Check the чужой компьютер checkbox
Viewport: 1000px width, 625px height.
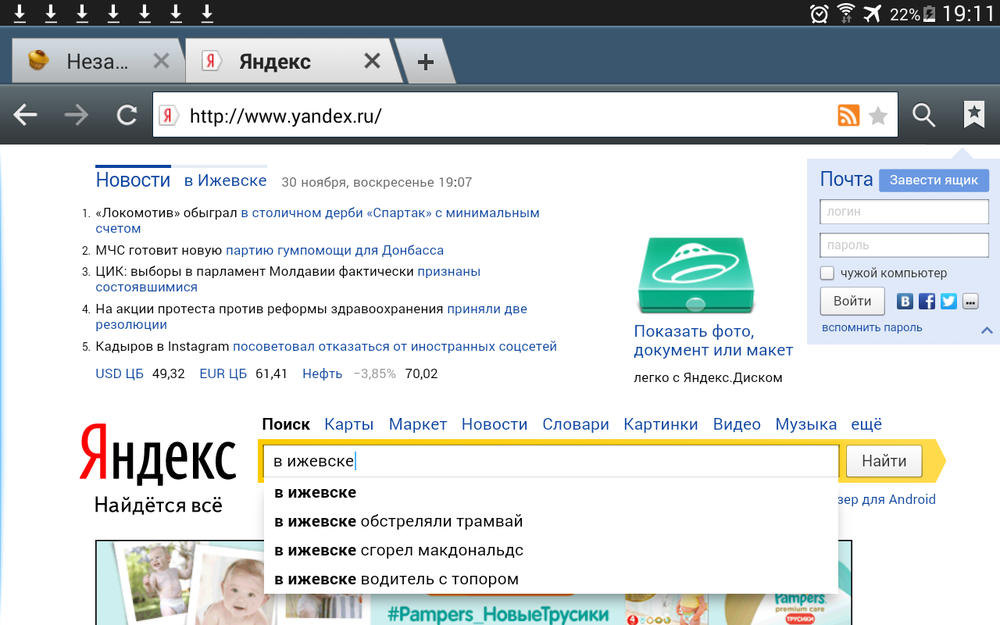[x=827, y=273]
